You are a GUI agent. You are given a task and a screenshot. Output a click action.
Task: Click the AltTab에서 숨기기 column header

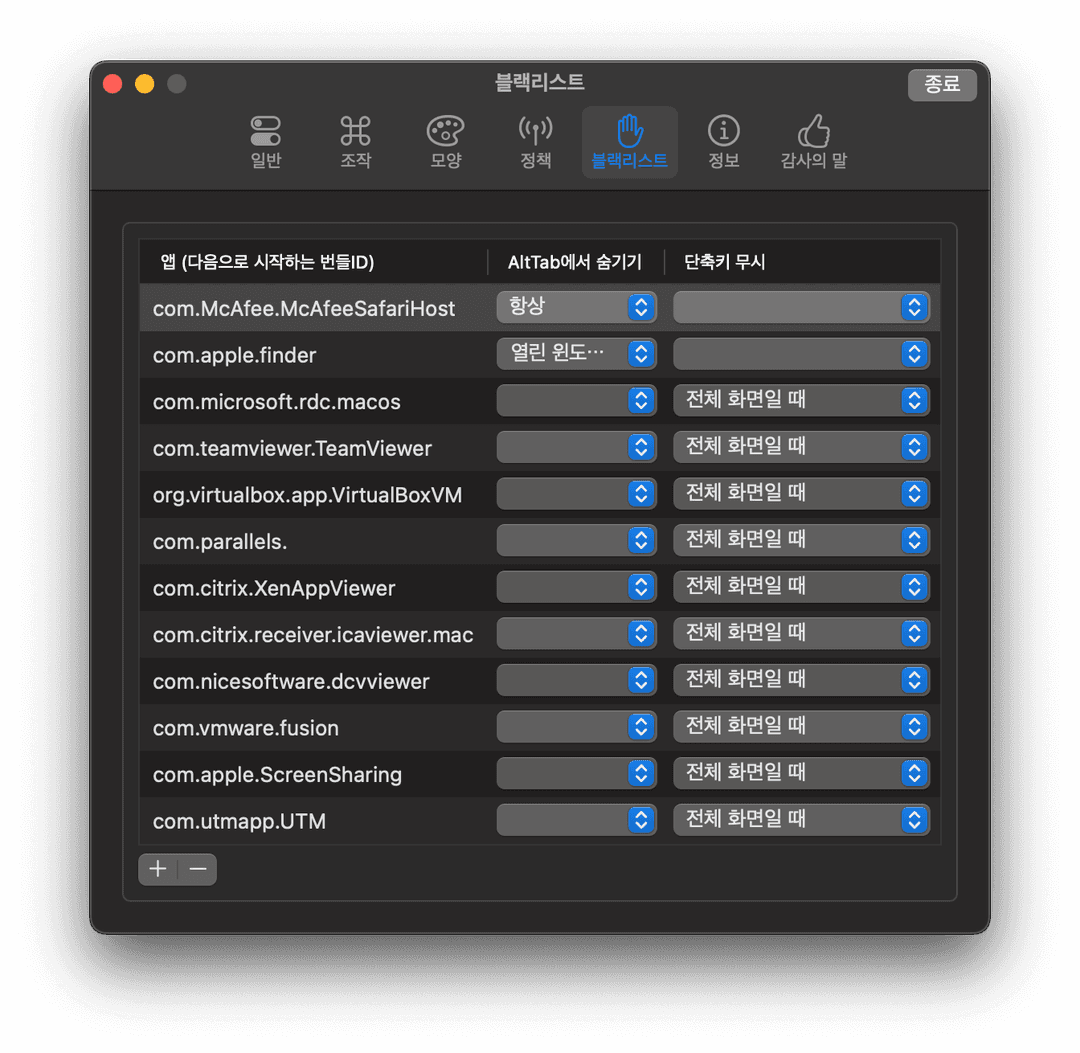point(574,262)
